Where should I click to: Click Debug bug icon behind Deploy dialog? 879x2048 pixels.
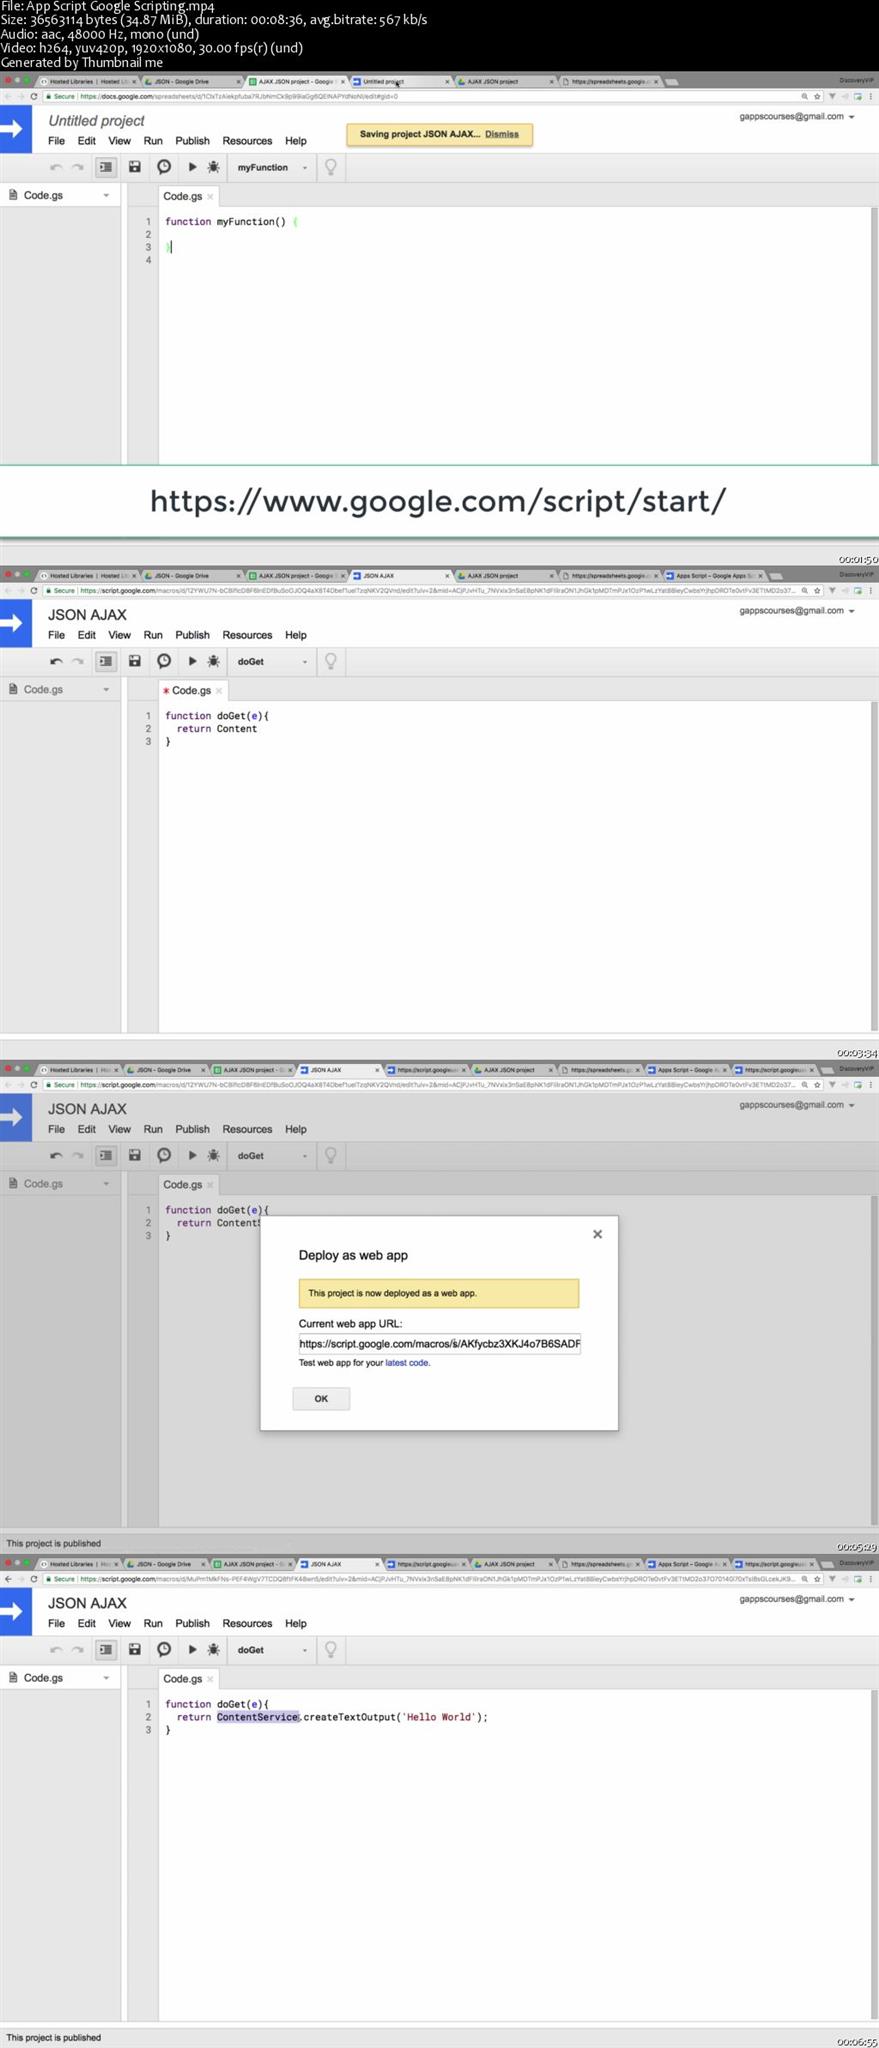point(213,1155)
